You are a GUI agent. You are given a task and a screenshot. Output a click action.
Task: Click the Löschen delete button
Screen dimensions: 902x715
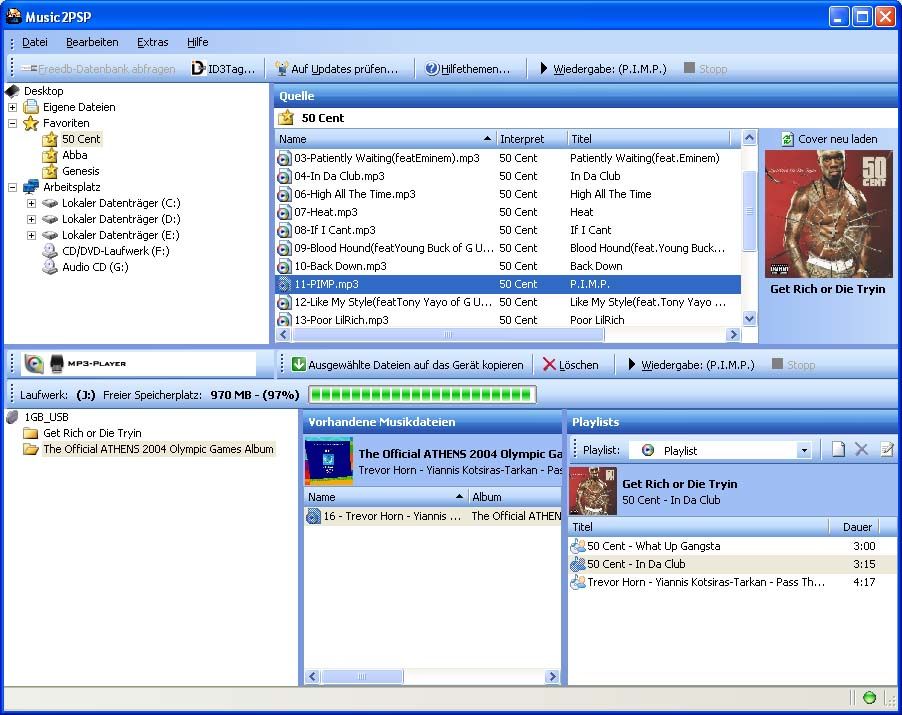coord(570,365)
